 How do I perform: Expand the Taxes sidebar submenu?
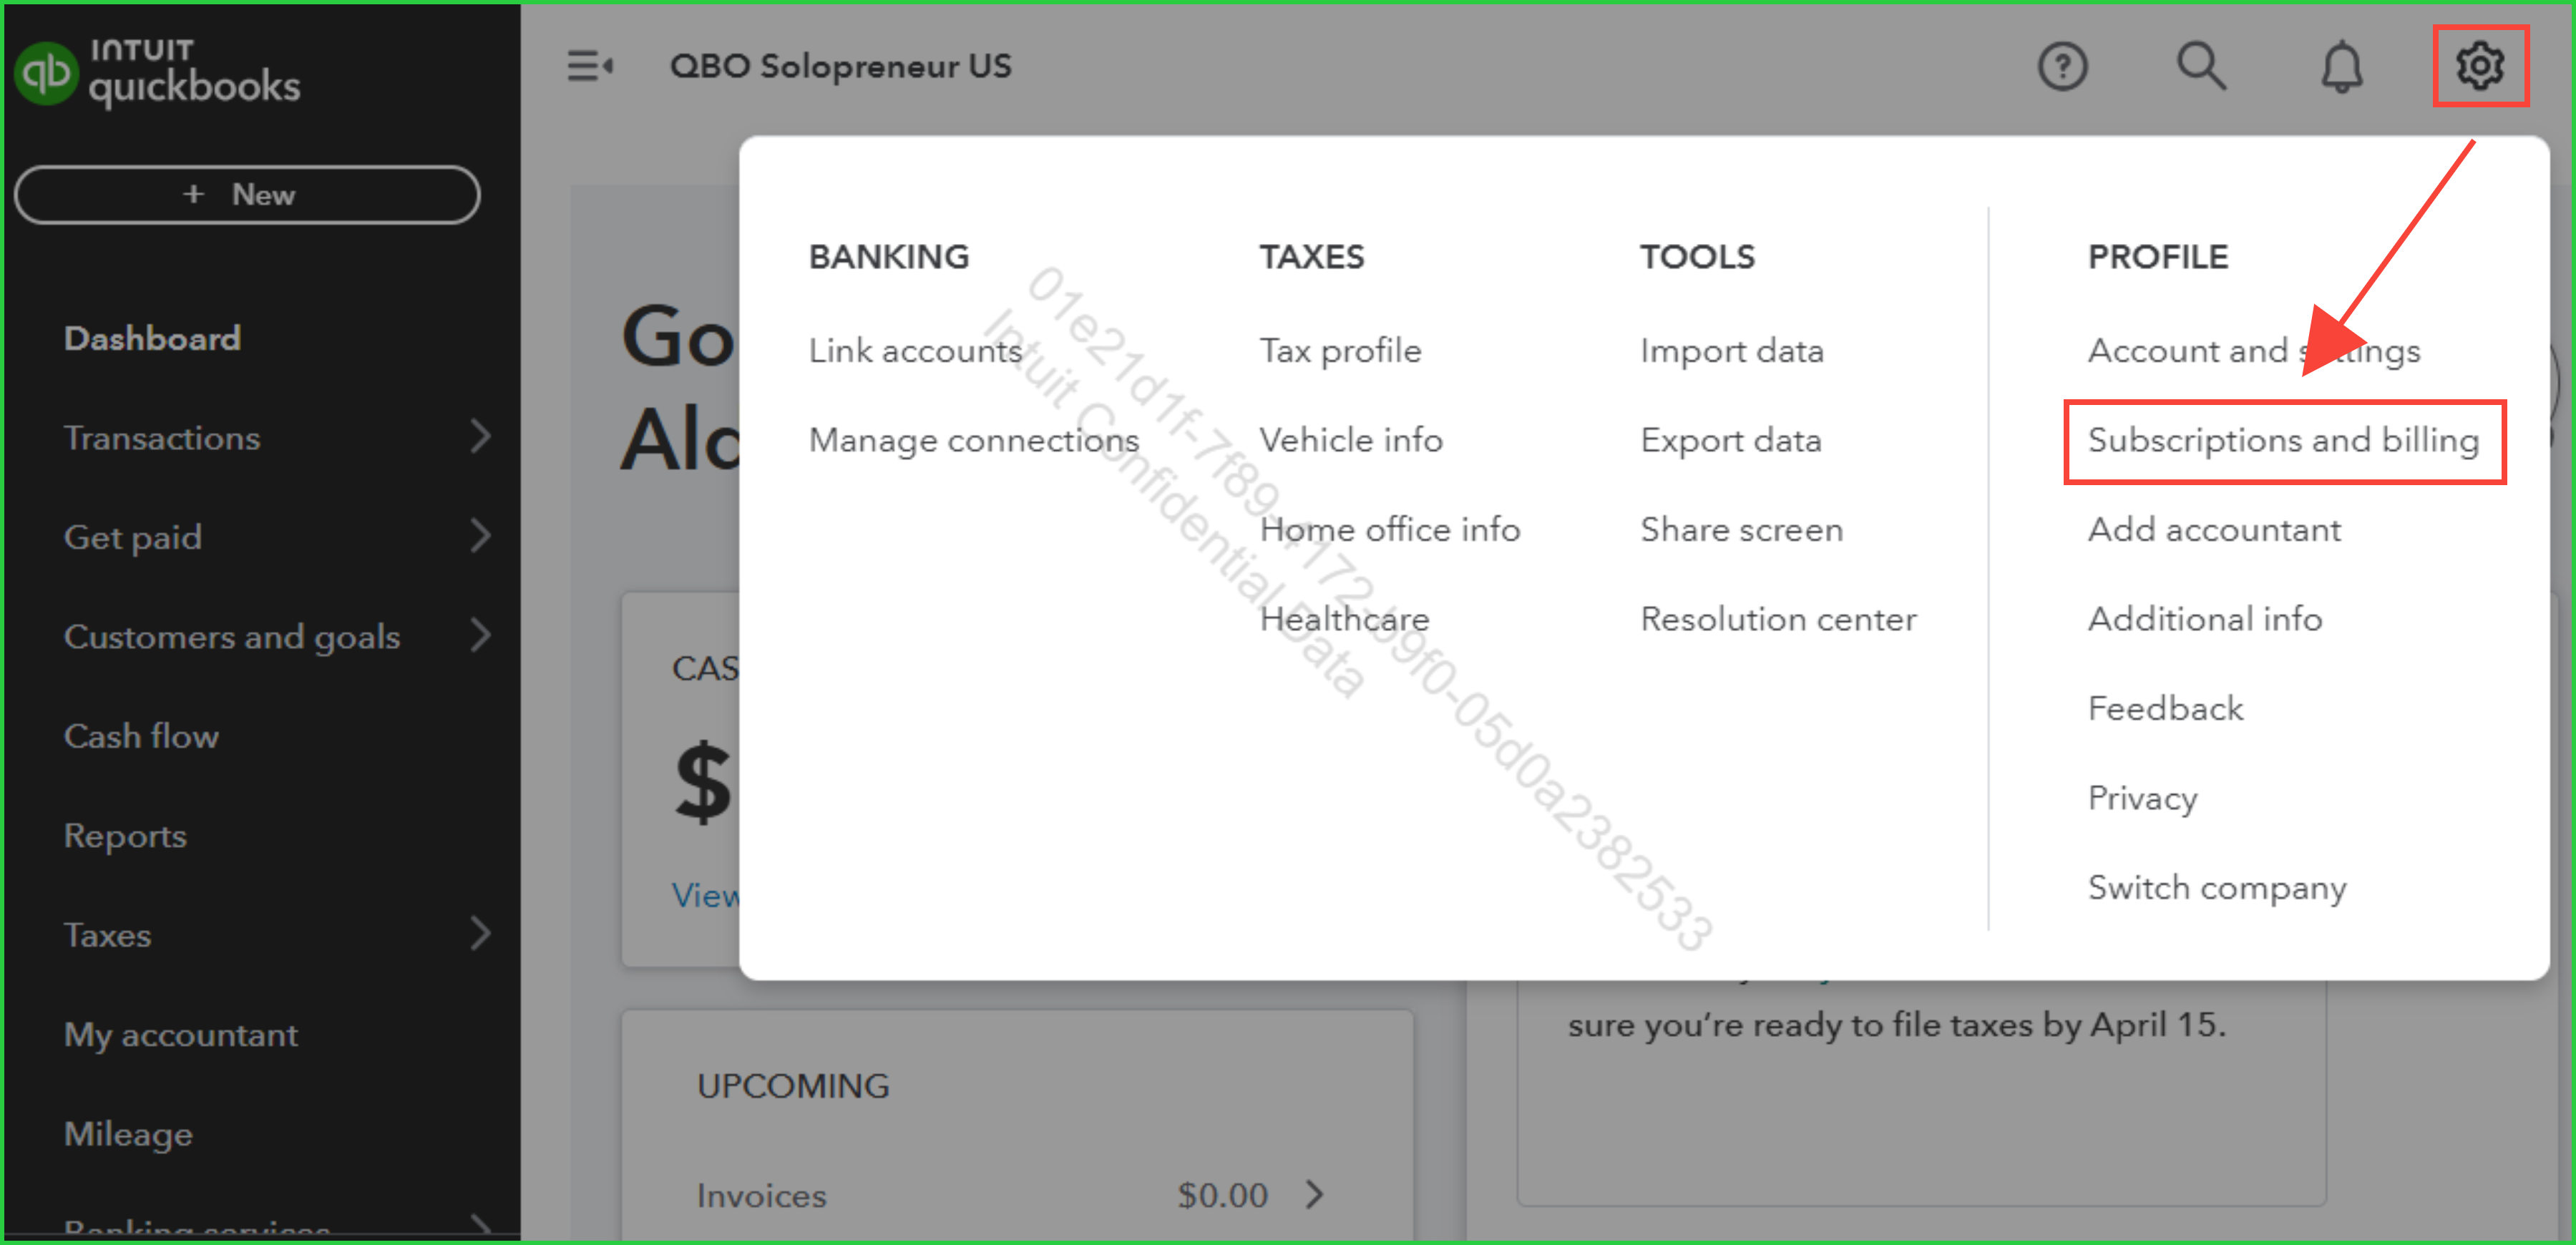point(481,934)
